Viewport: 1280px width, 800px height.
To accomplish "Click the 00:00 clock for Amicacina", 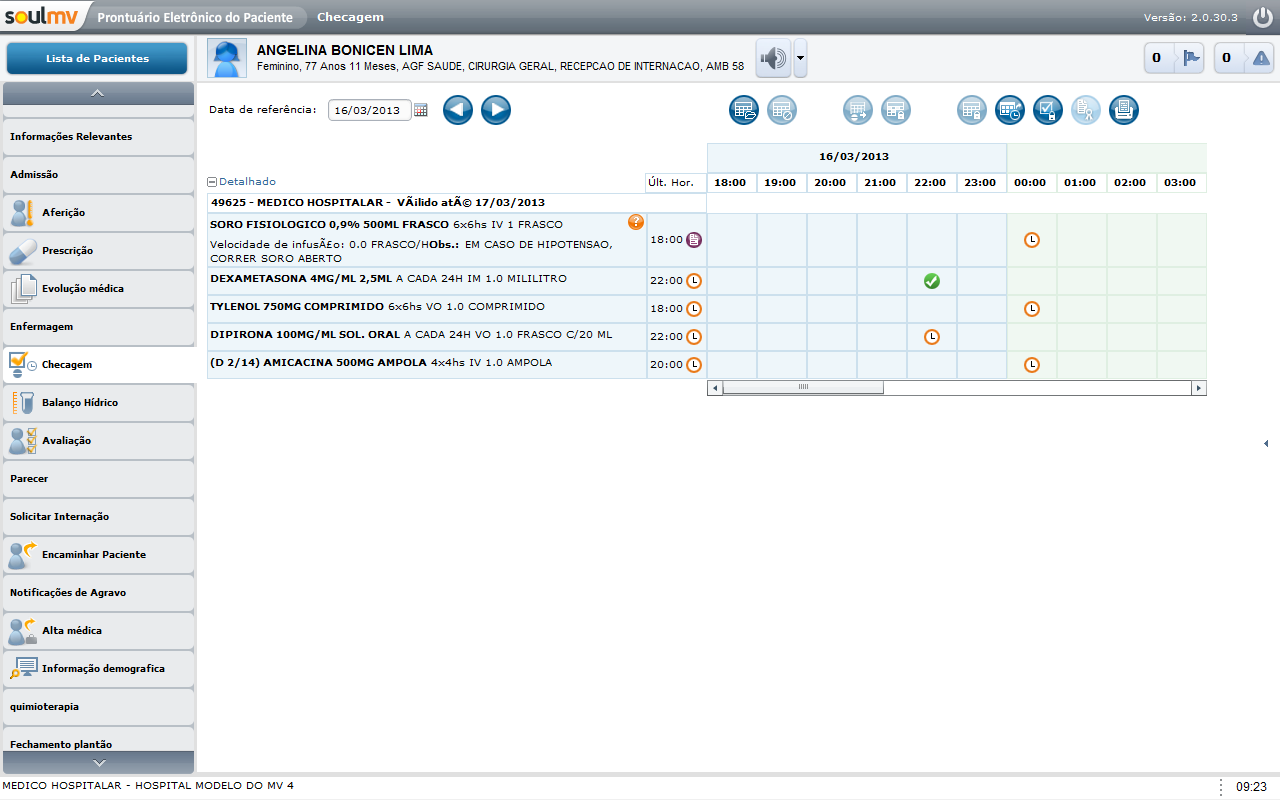I will [1032, 365].
